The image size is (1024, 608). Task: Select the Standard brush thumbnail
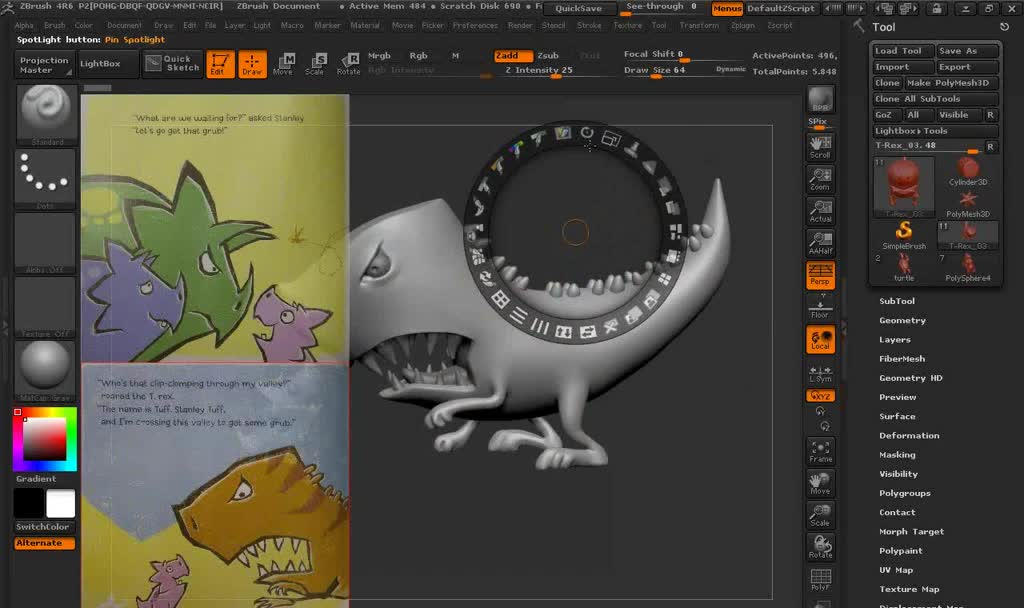coord(45,115)
